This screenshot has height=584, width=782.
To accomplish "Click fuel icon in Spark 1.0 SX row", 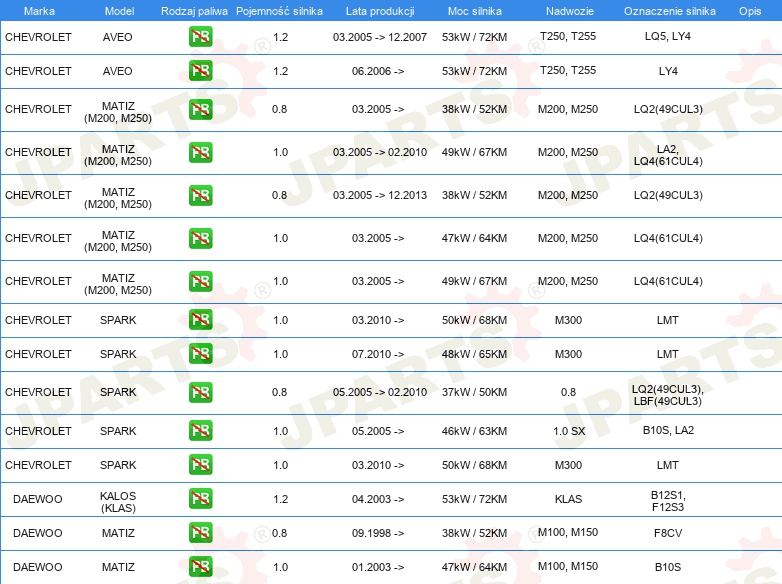I will click(x=200, y=430).
